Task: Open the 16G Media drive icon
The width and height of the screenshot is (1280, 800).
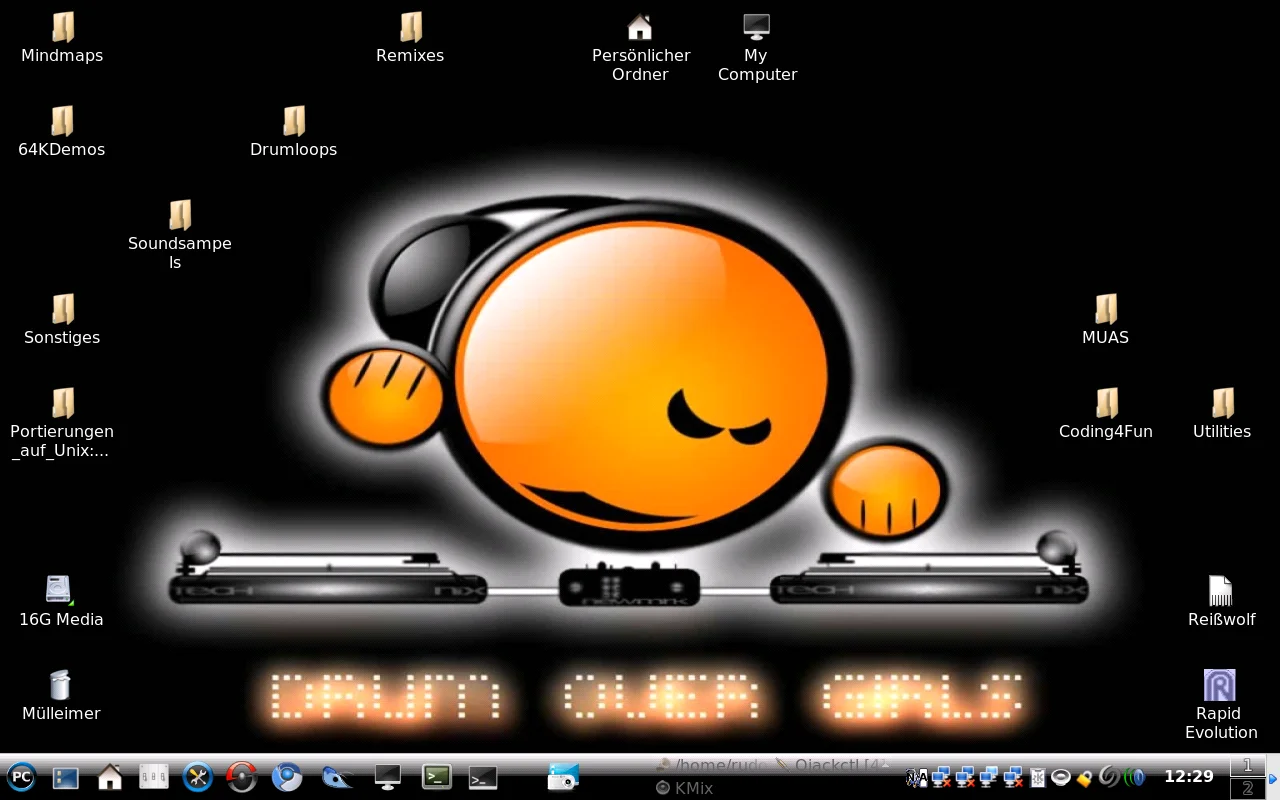Action: click(61, 602)
